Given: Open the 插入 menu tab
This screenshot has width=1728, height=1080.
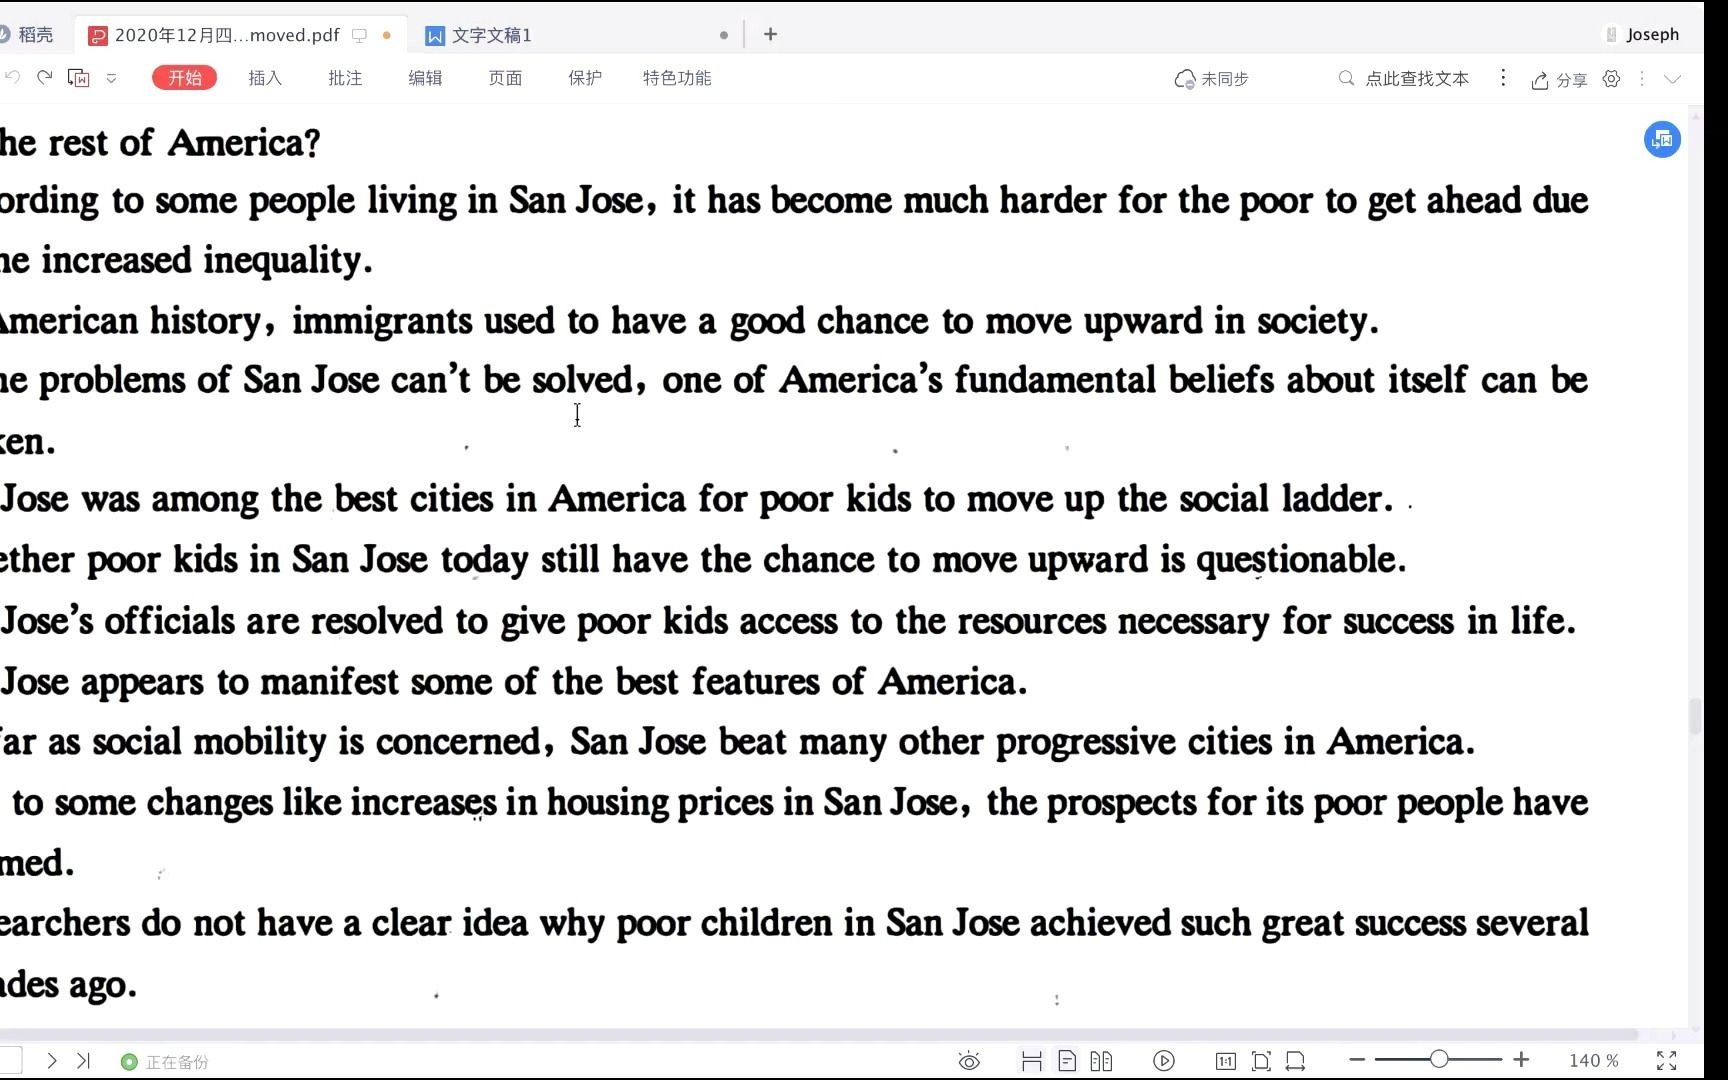Looking at the screenshot, I should click(x=265, y=78).
